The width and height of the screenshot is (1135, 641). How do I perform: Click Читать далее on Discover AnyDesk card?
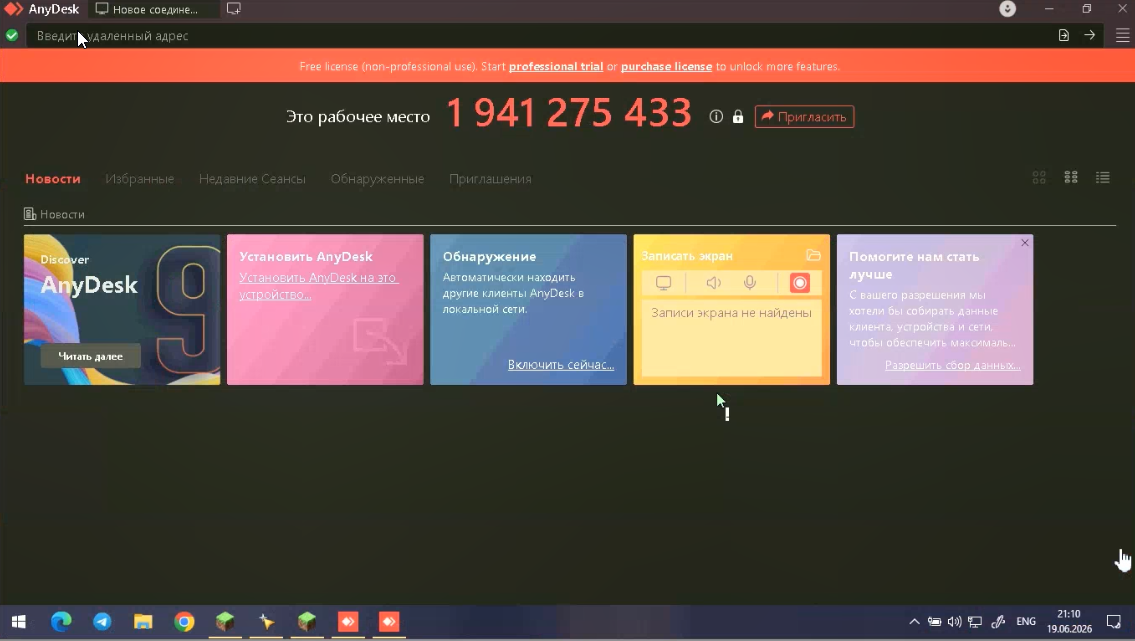click(90, 356)
